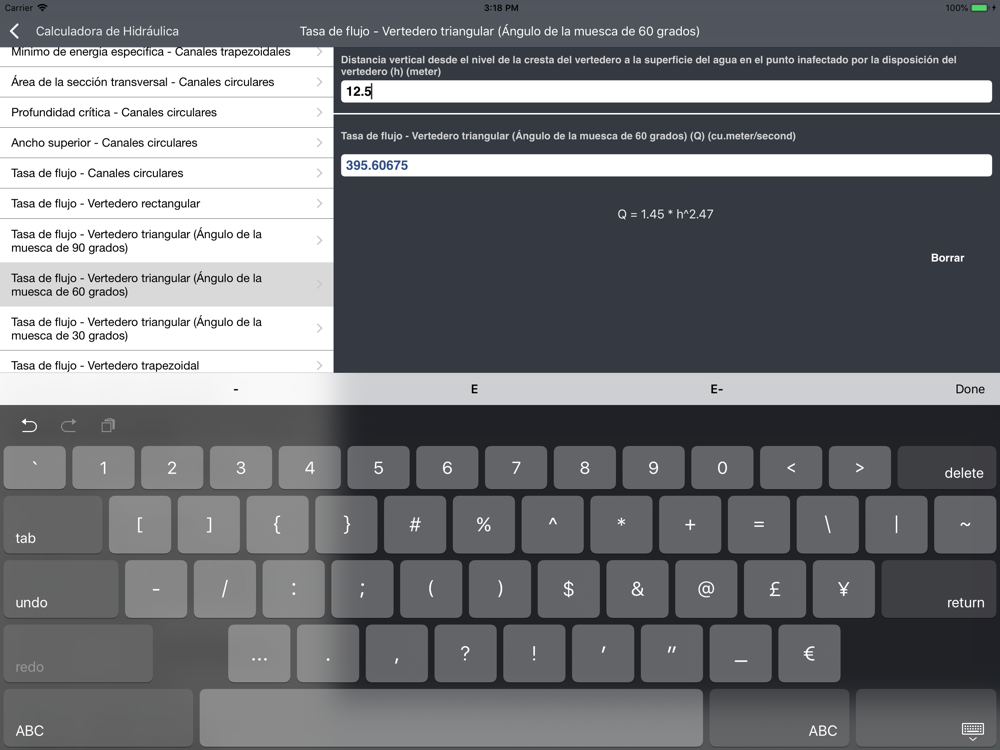1000x750 pixels.
Task: Tap the 0 number key
Action: coord(722,467)
